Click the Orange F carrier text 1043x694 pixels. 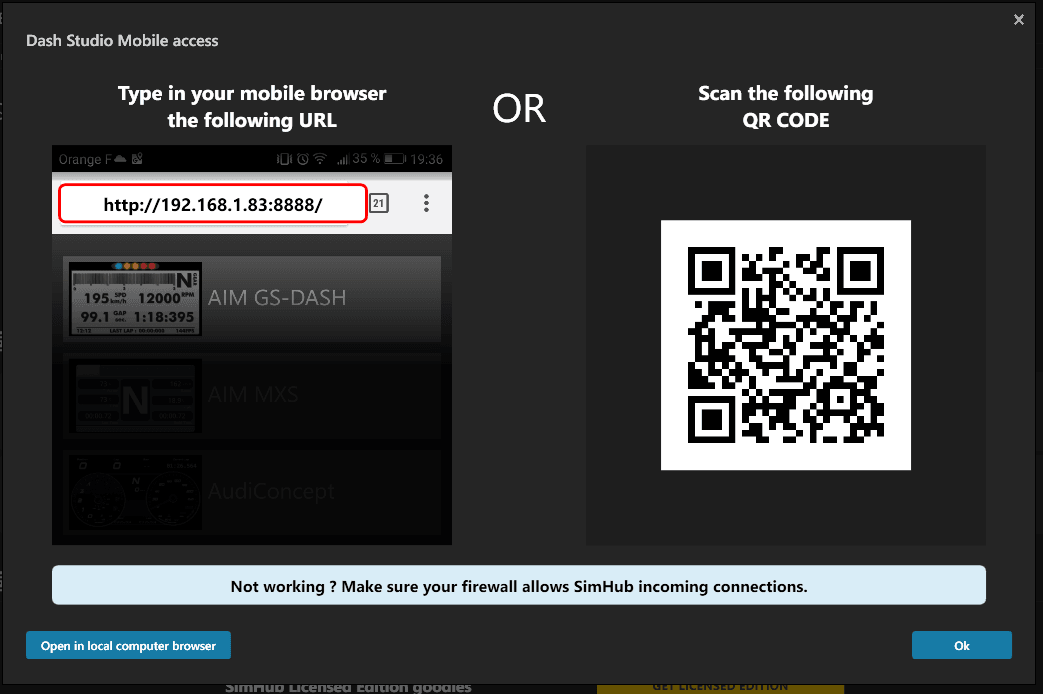pos(84,159)
